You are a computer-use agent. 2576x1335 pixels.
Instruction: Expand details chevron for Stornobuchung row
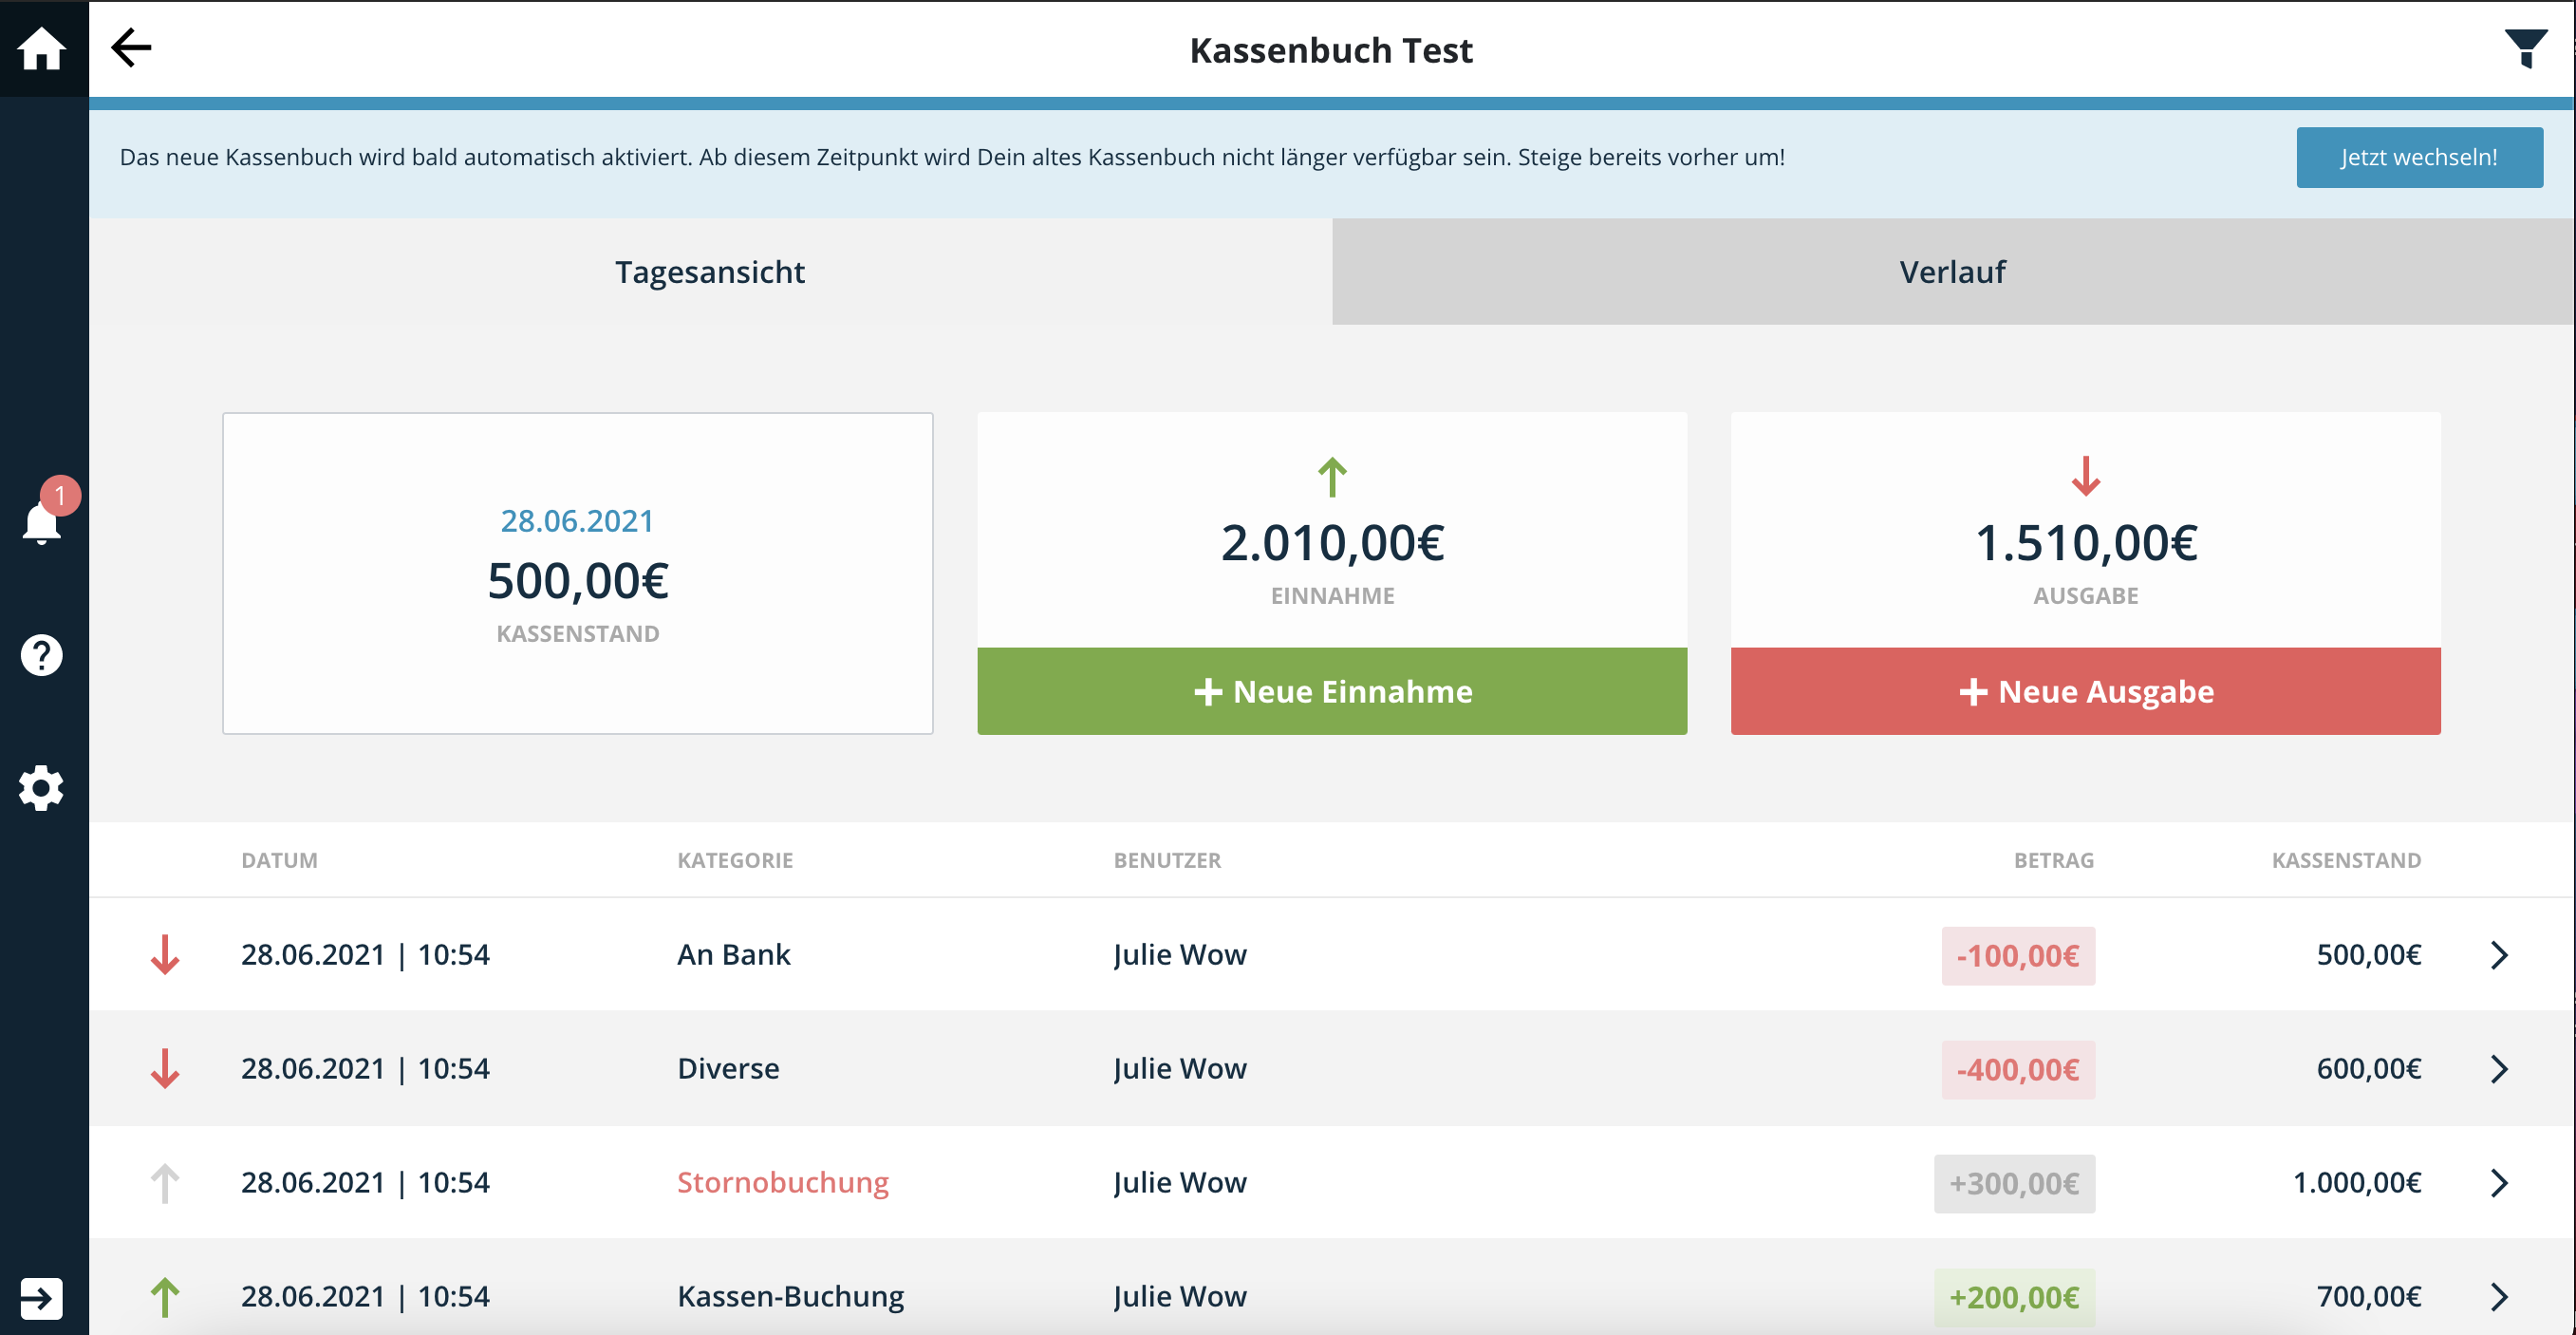click(x=2499, y=1183)
